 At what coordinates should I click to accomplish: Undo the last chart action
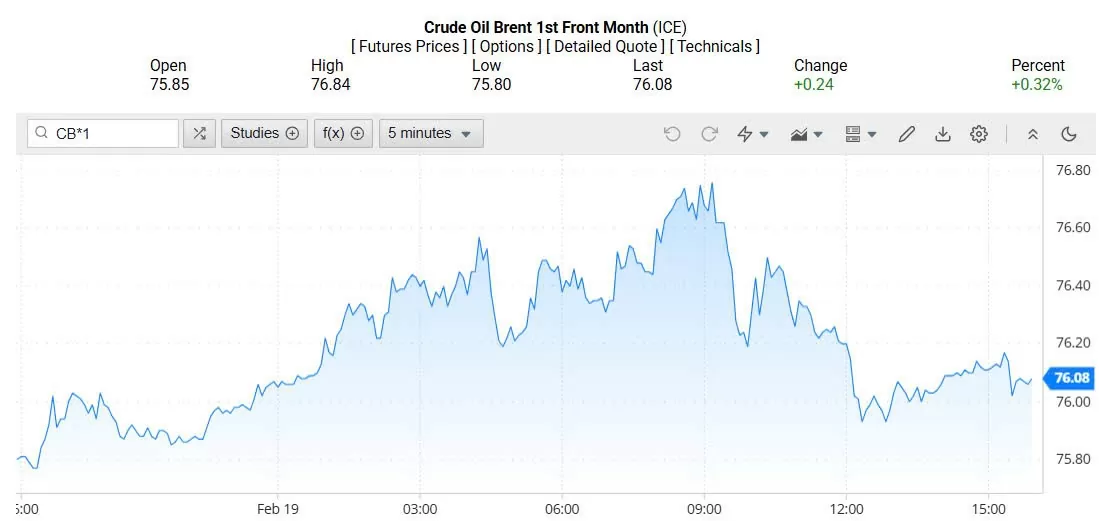pyautogui.click(x=672, y=134)
